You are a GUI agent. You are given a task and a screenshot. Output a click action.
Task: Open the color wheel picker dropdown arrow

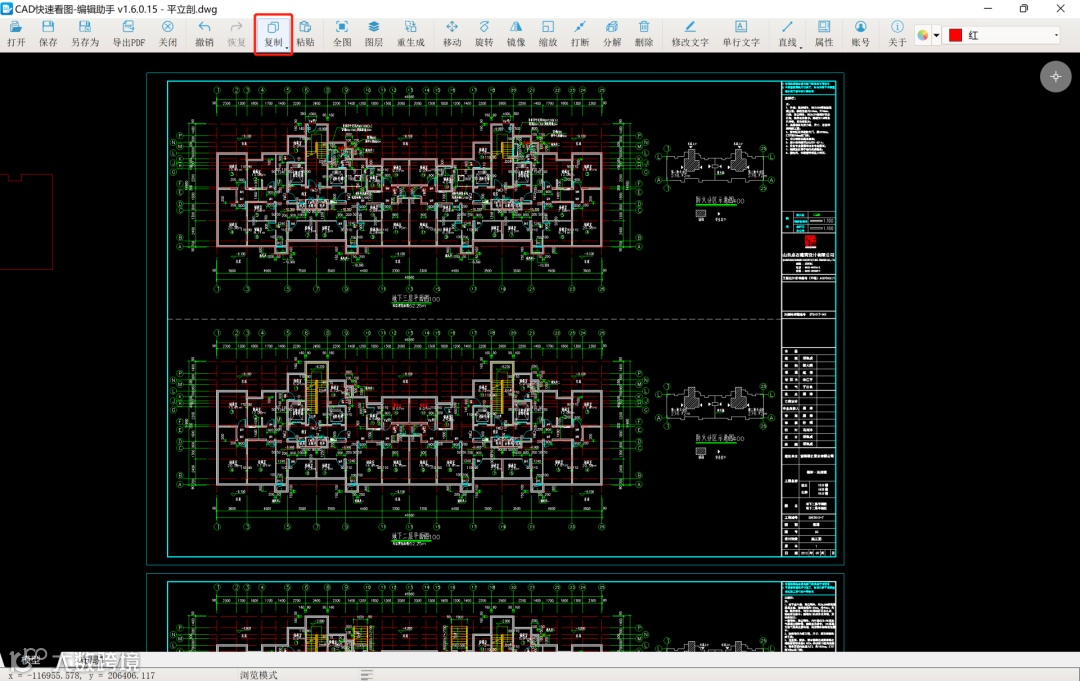point(936,35)
